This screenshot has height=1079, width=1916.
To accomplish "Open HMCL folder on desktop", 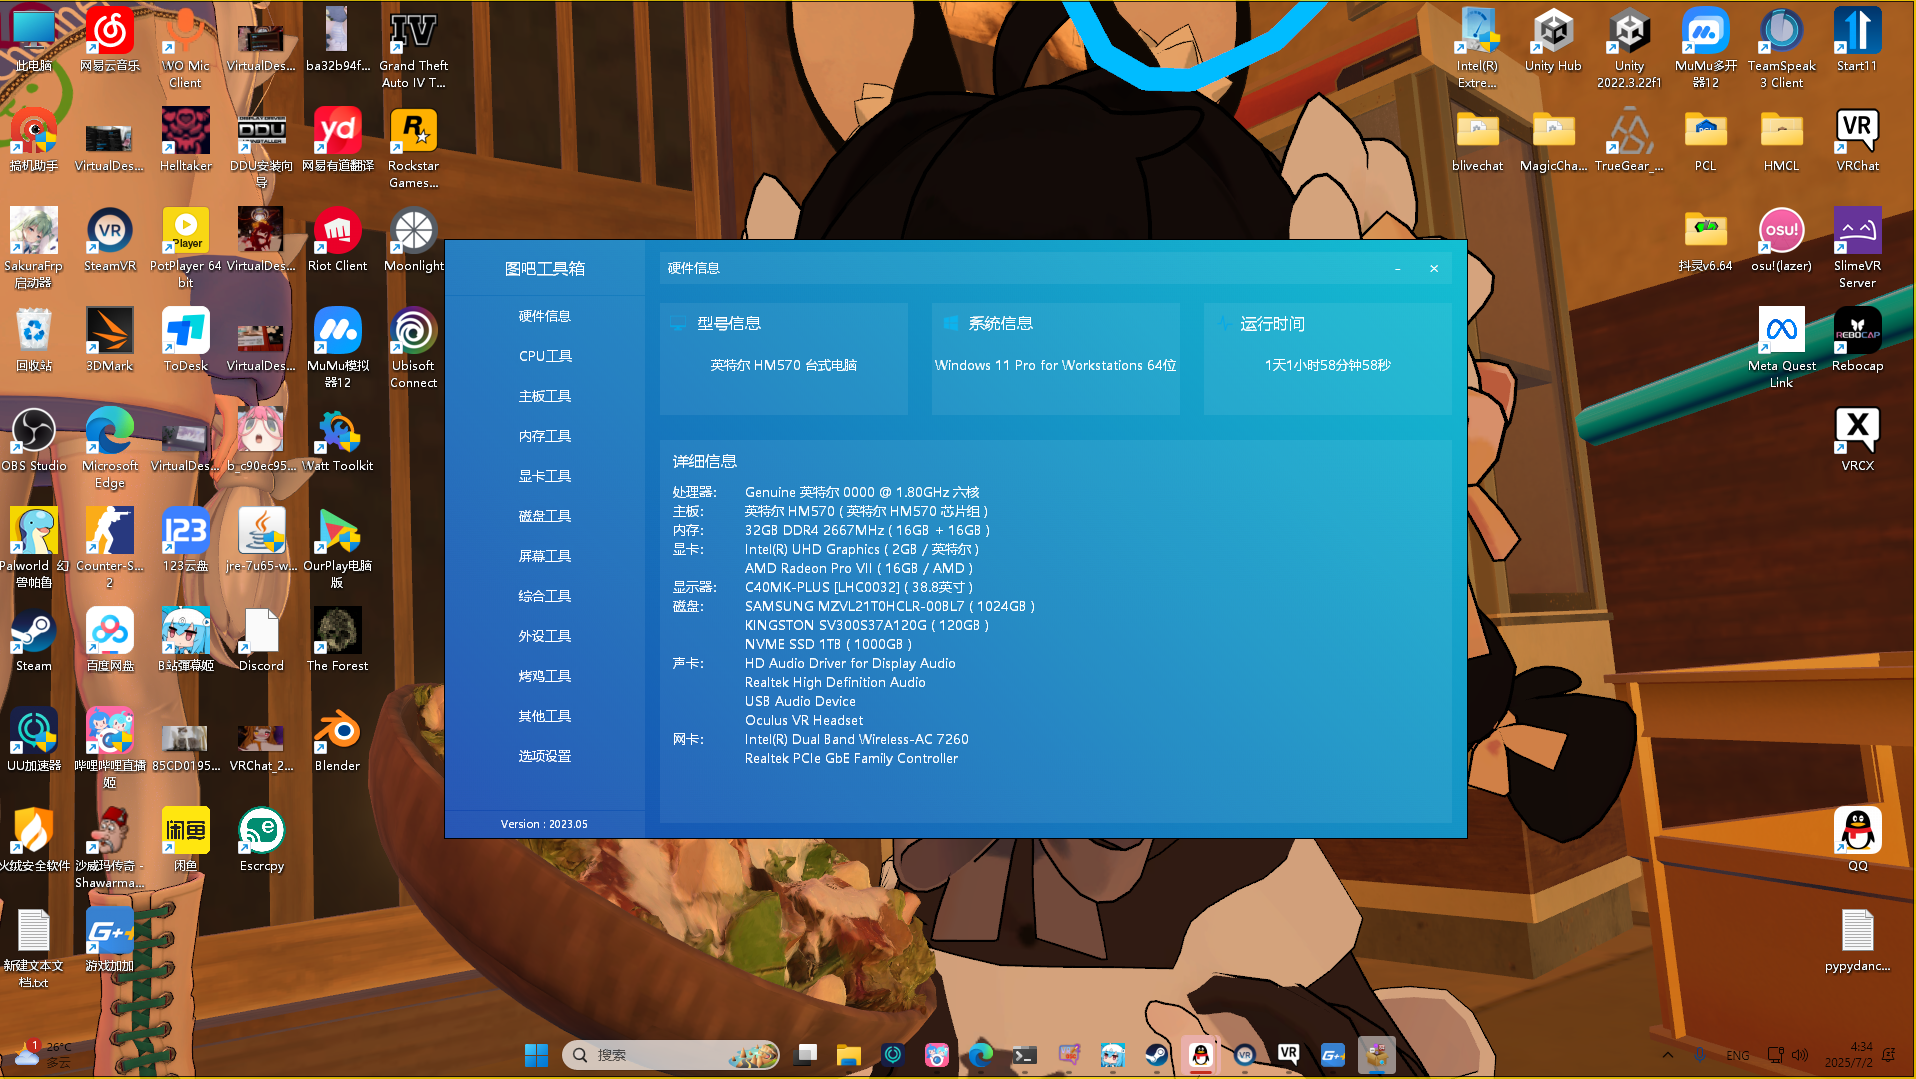I will click(x=1781, y=140).
